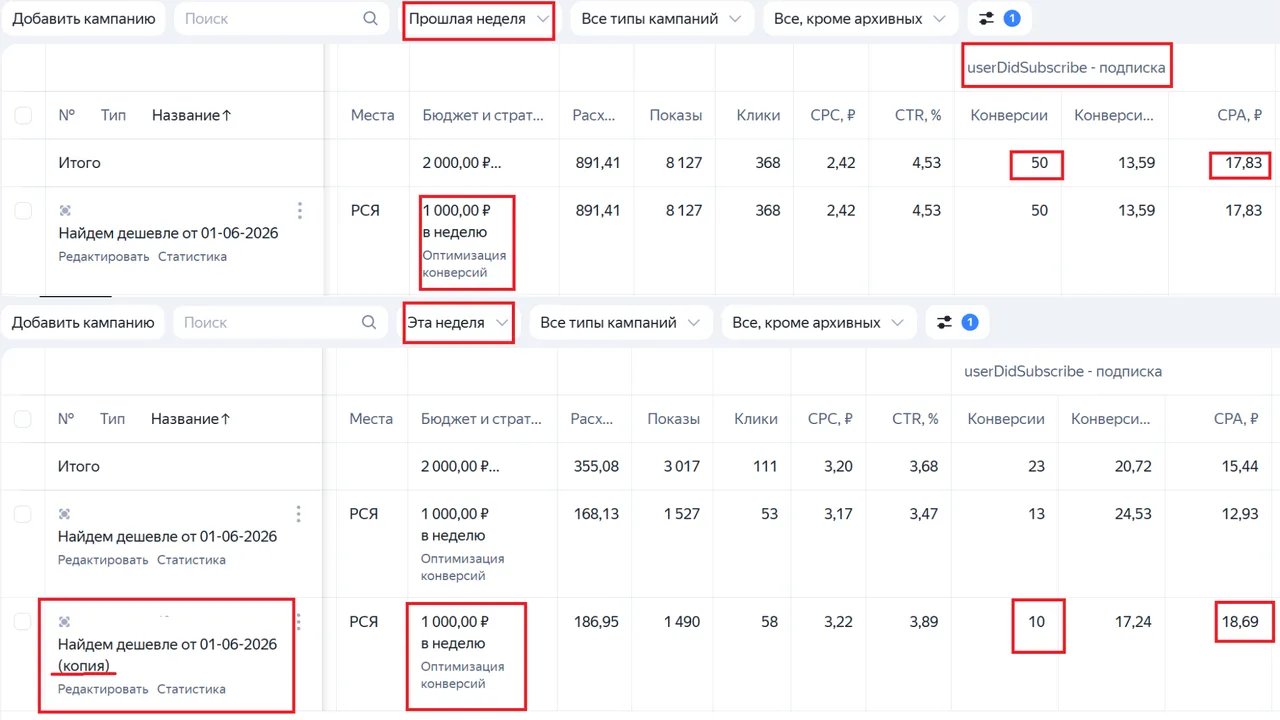The width and height of the screenshot is (1280, 720).
Task: Sort by 'Название' header in the 'Прошлая неделя' table
Action: tap(192, 115)
